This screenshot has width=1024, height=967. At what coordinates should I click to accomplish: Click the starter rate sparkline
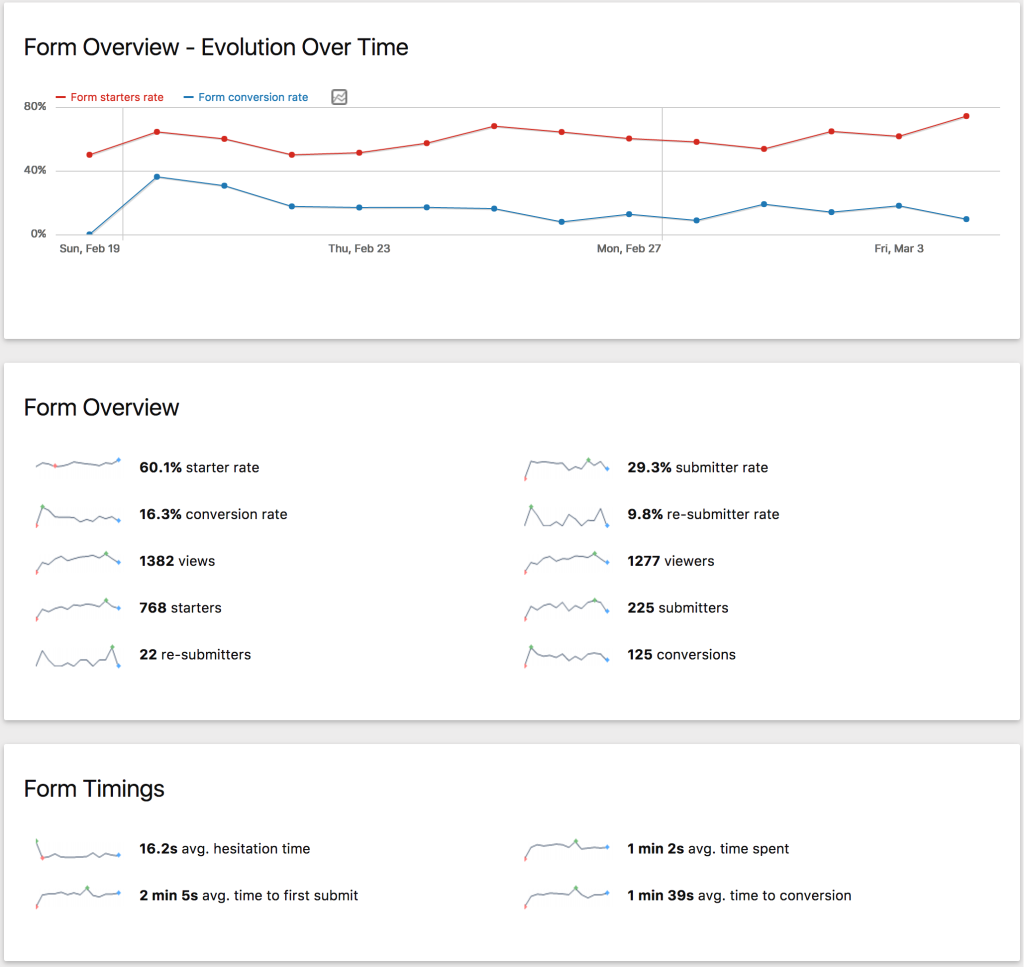pos(78,464)
